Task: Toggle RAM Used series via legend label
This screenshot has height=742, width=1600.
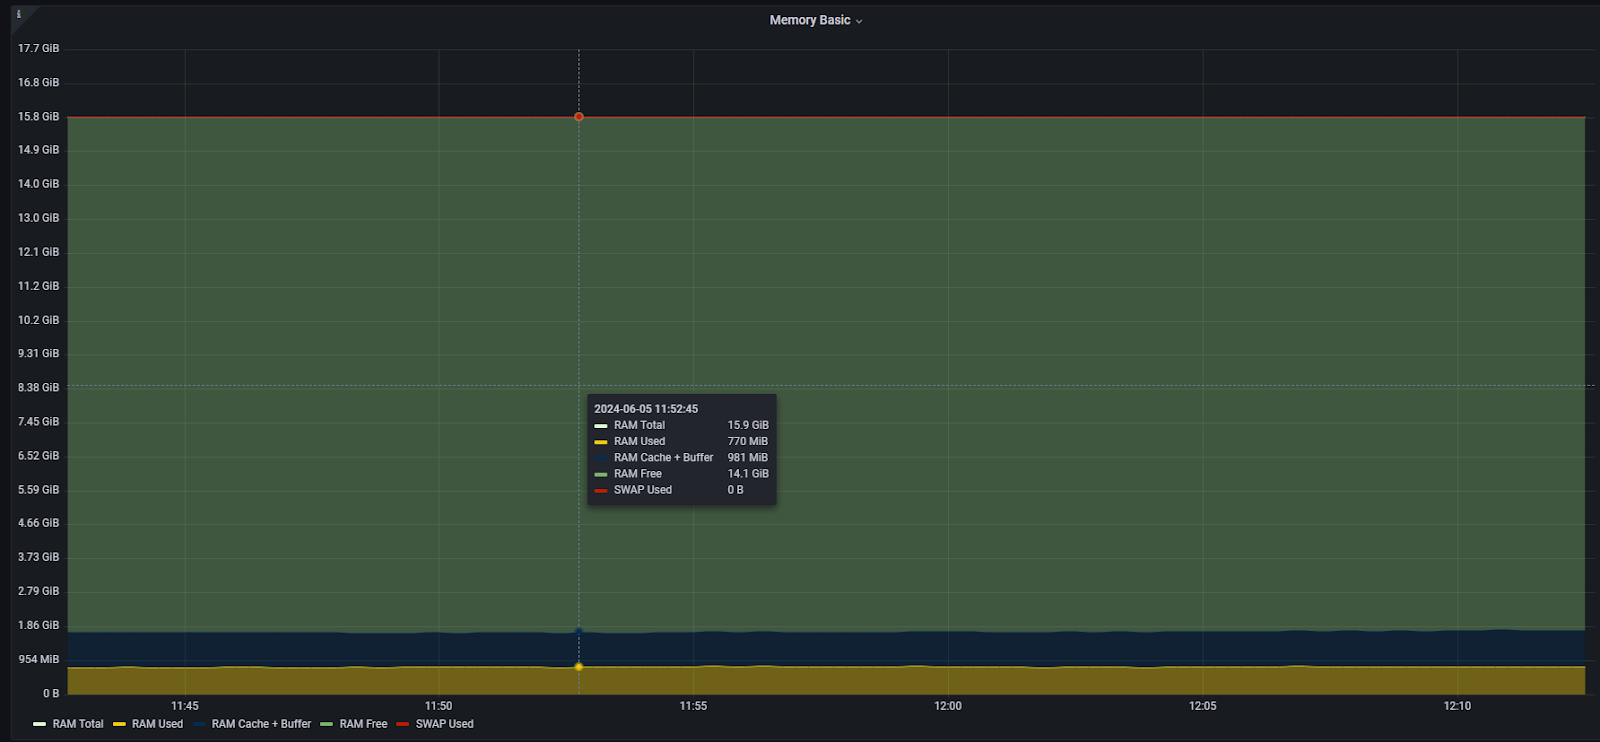Action: pos(157,724)
